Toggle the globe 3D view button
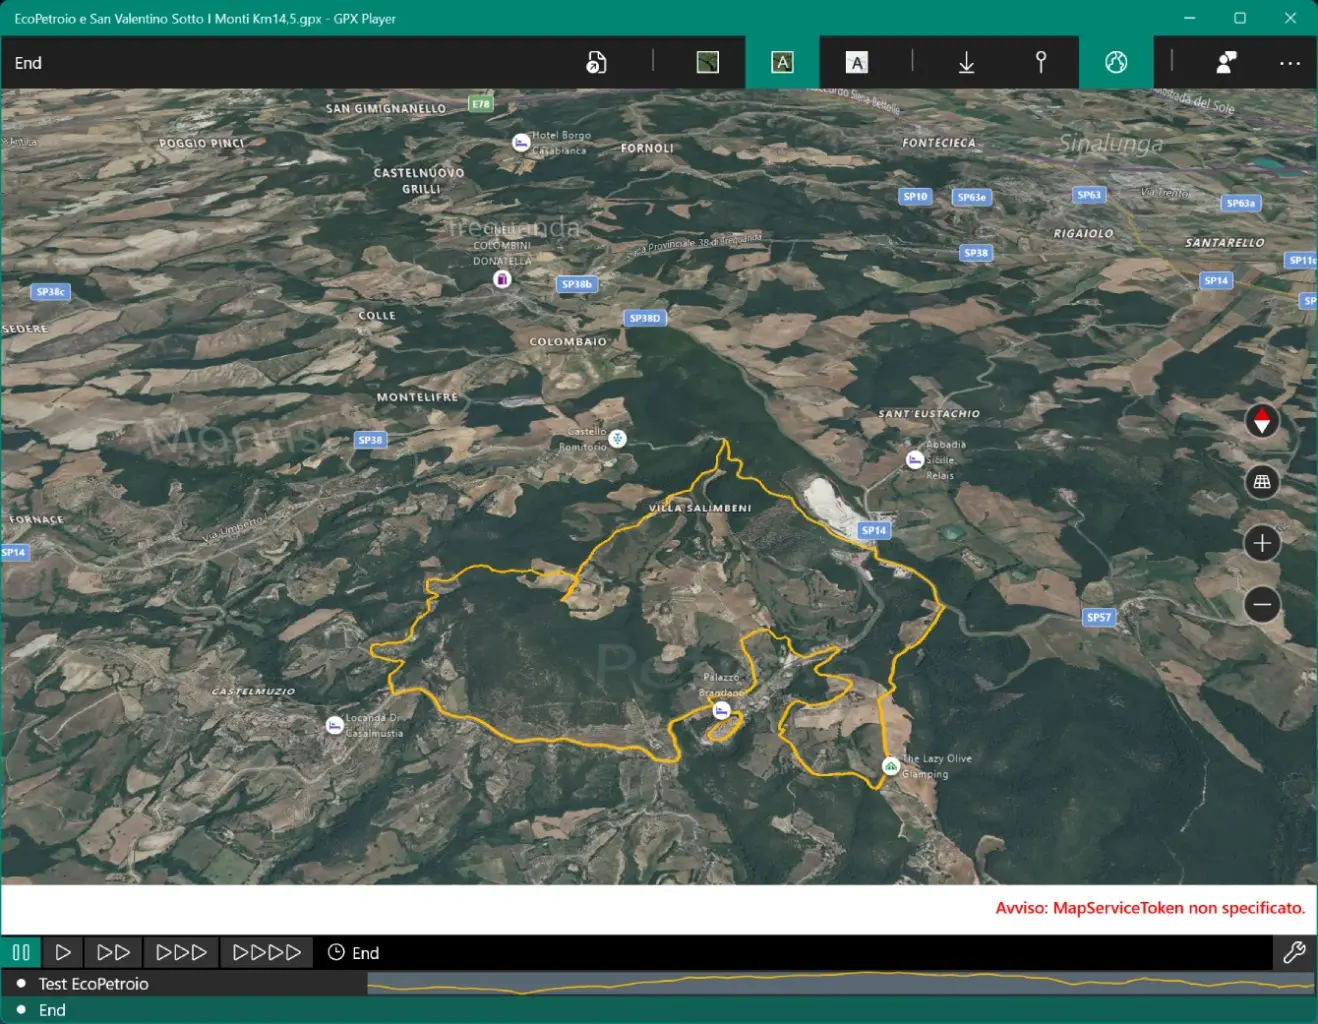The height and width of the screenshot is (1024, 1318). tap(1116, 63)
